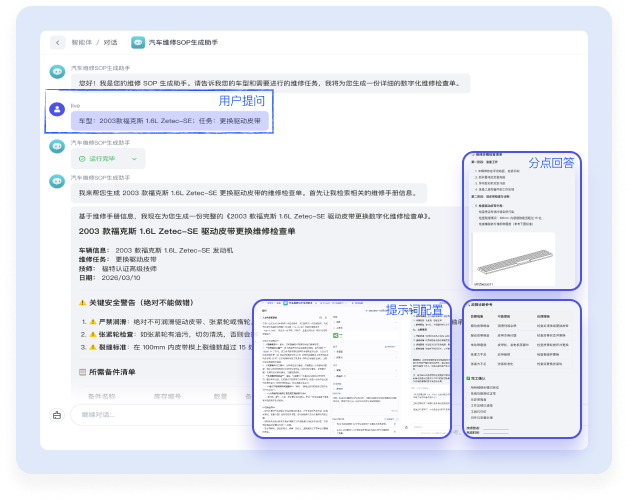Expand the 运行完毕 run status chevron
The height and width of the screenshot is (500, 628).
pos(134,159)
